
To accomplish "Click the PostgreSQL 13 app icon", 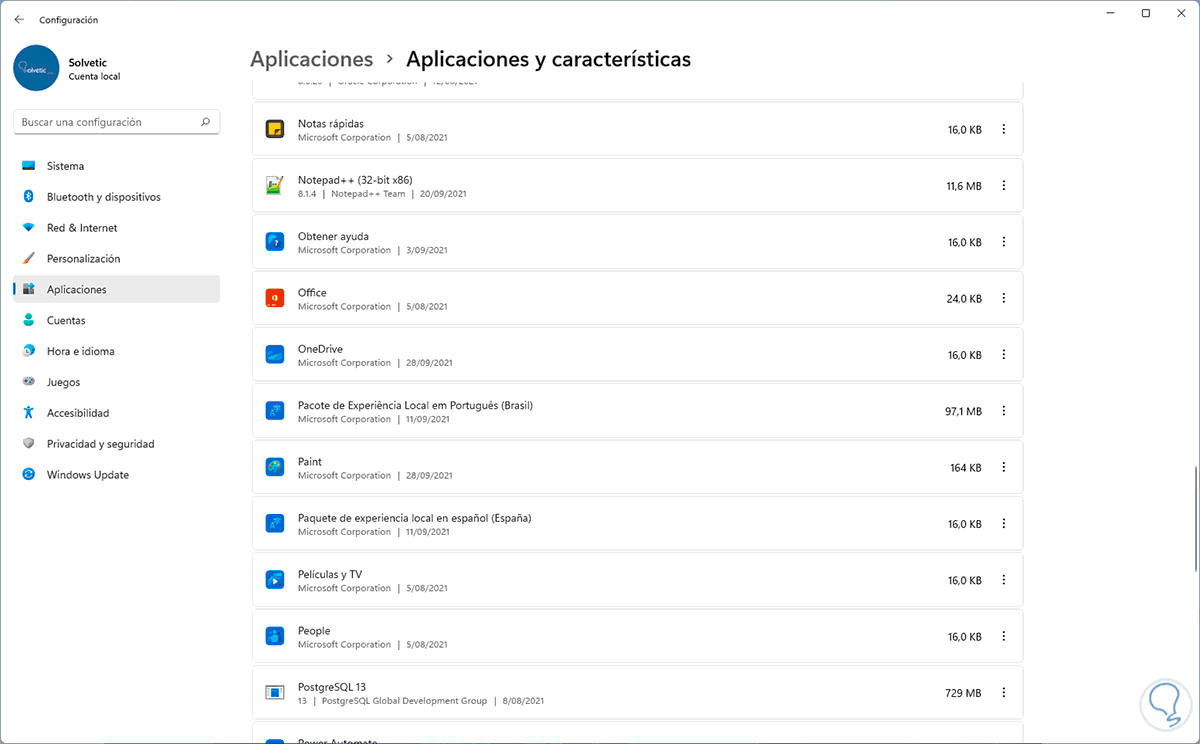I will [x=275, y=693].
